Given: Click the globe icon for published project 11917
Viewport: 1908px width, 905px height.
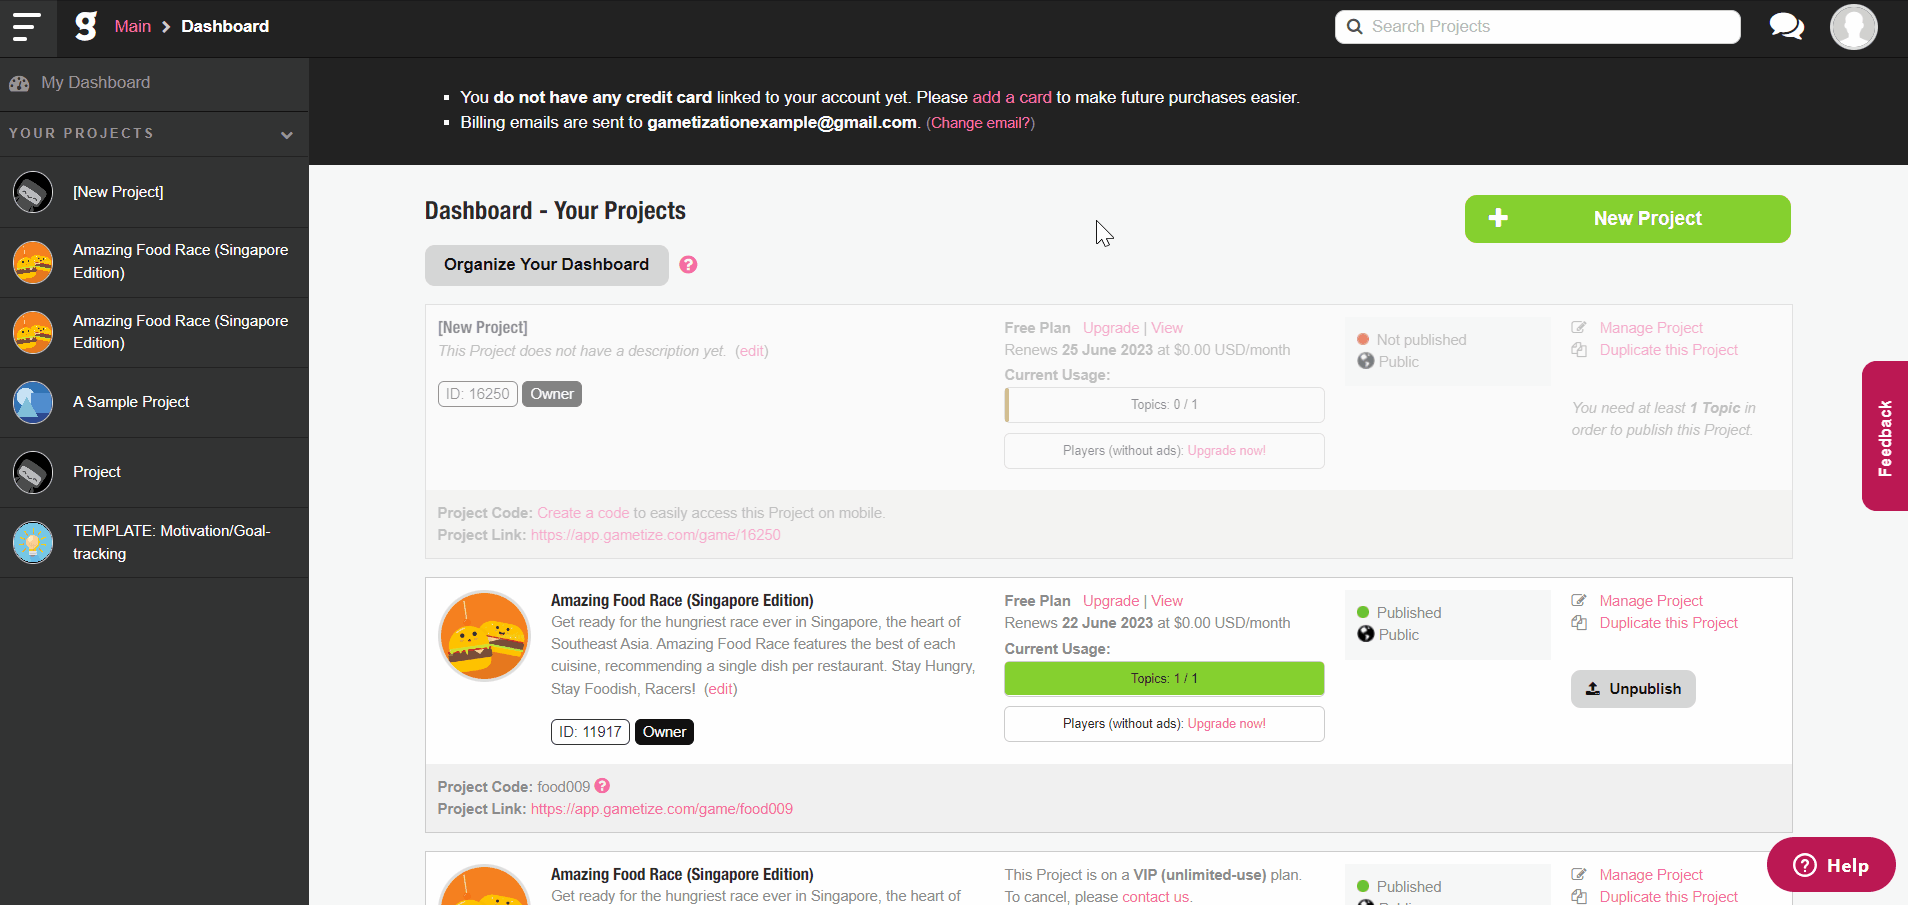Looking at the screenshot, I should (x=1366, y=635).
